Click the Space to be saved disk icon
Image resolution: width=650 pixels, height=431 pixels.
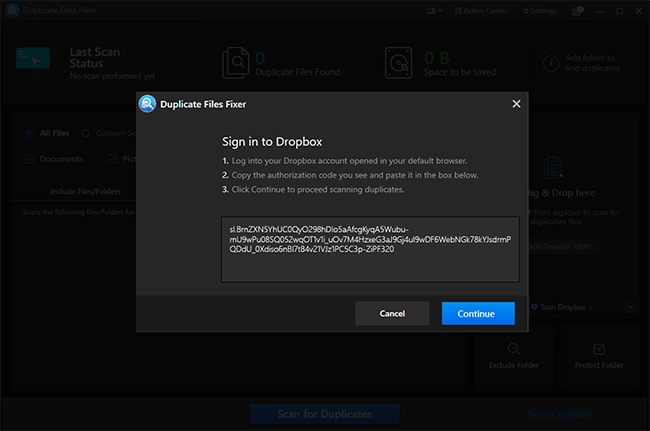(398, 63)
